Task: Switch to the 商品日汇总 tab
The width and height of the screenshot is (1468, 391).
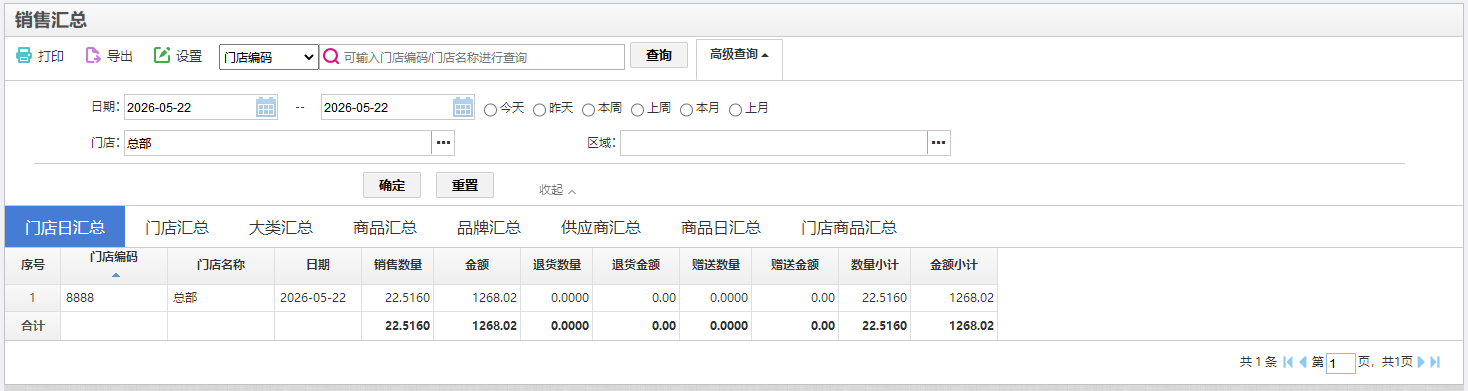Action: [x=721, y=227]
